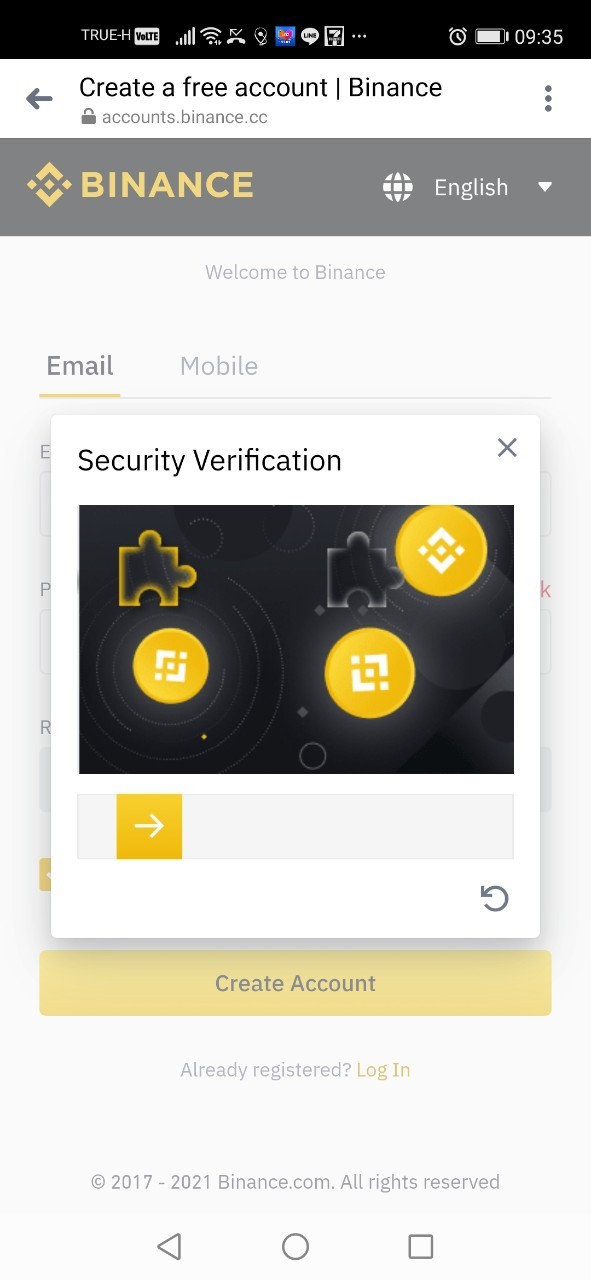This screenshot has height=1280, width=591.
Task: Close the Security Verification dialog
Action: click(507, 448)
